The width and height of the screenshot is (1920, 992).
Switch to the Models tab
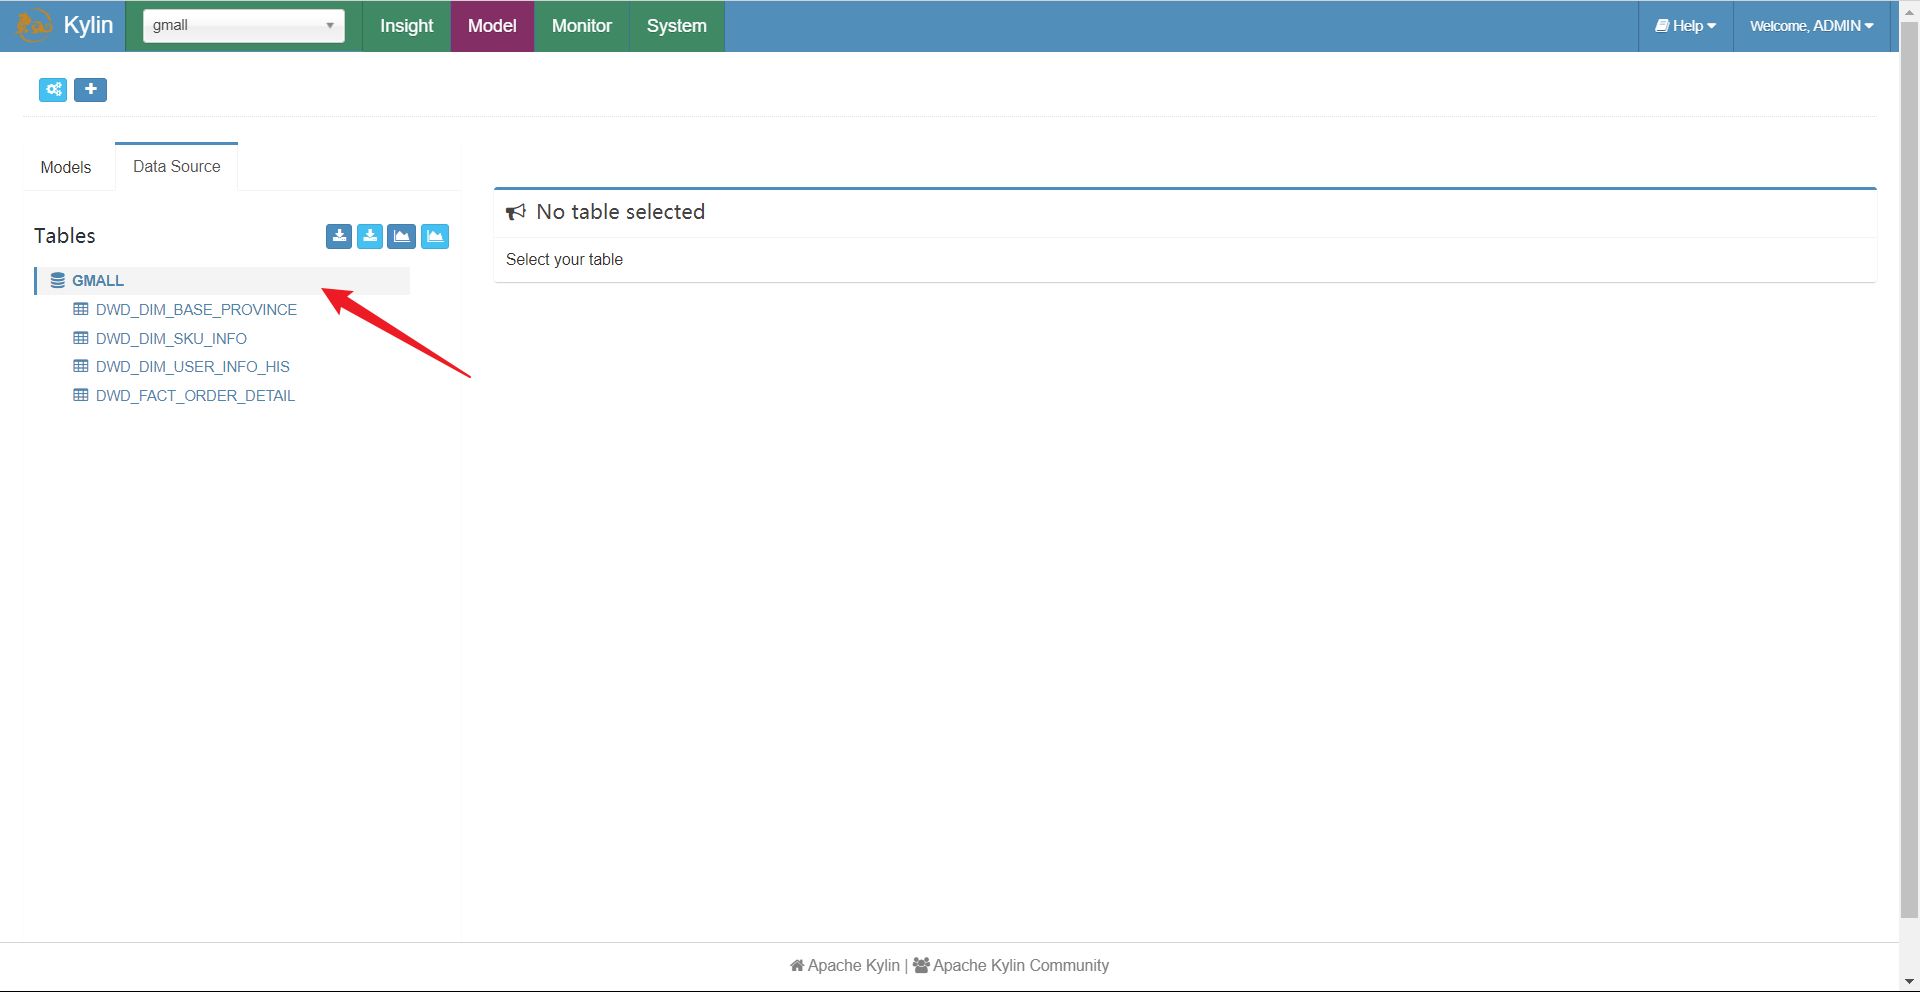[66, 167]
